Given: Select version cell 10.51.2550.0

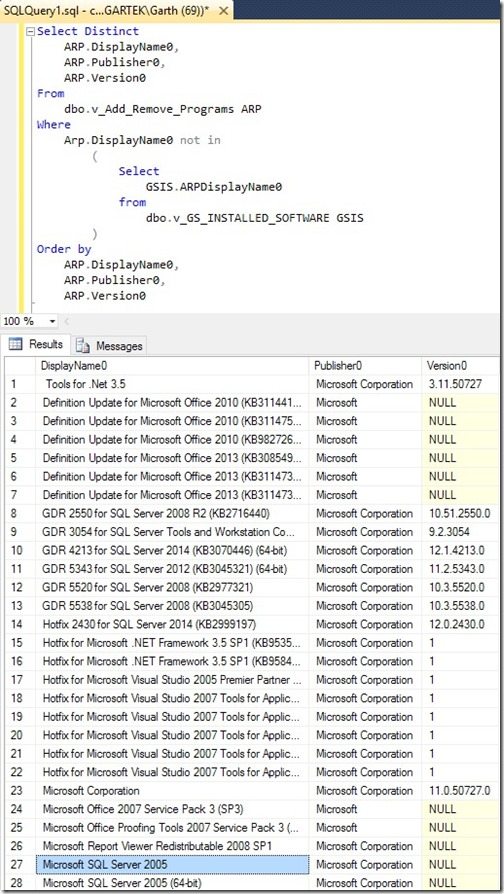Looking at the screenshot, I should click(x=461, y=514).
